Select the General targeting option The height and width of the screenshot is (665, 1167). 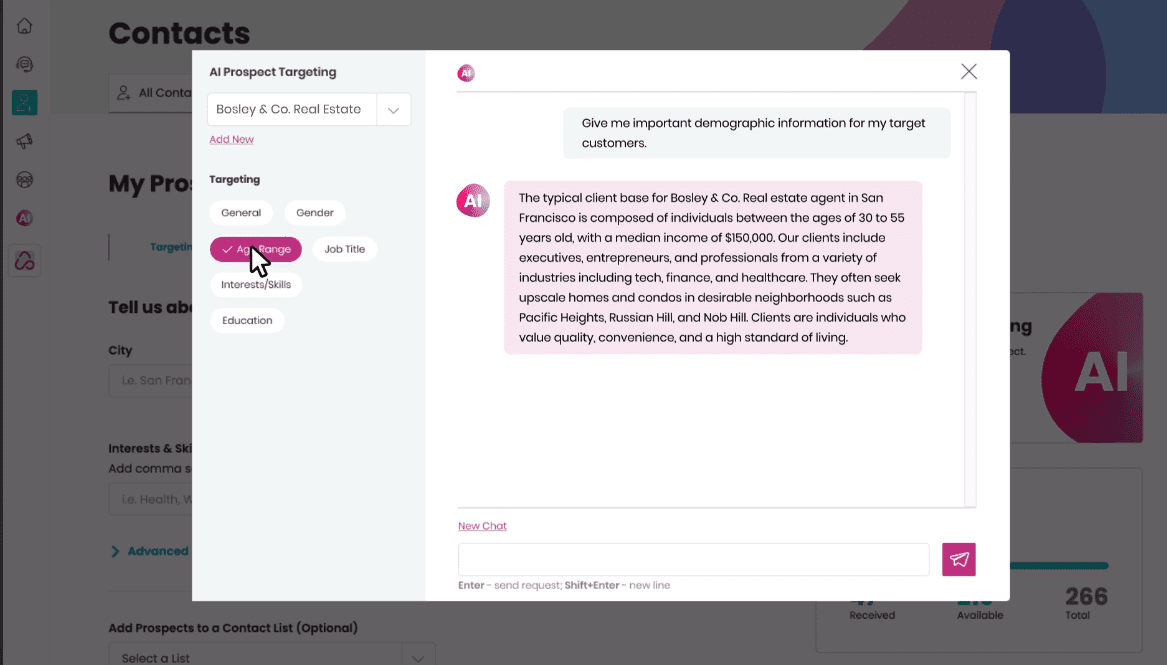click(x=241, y=213)
